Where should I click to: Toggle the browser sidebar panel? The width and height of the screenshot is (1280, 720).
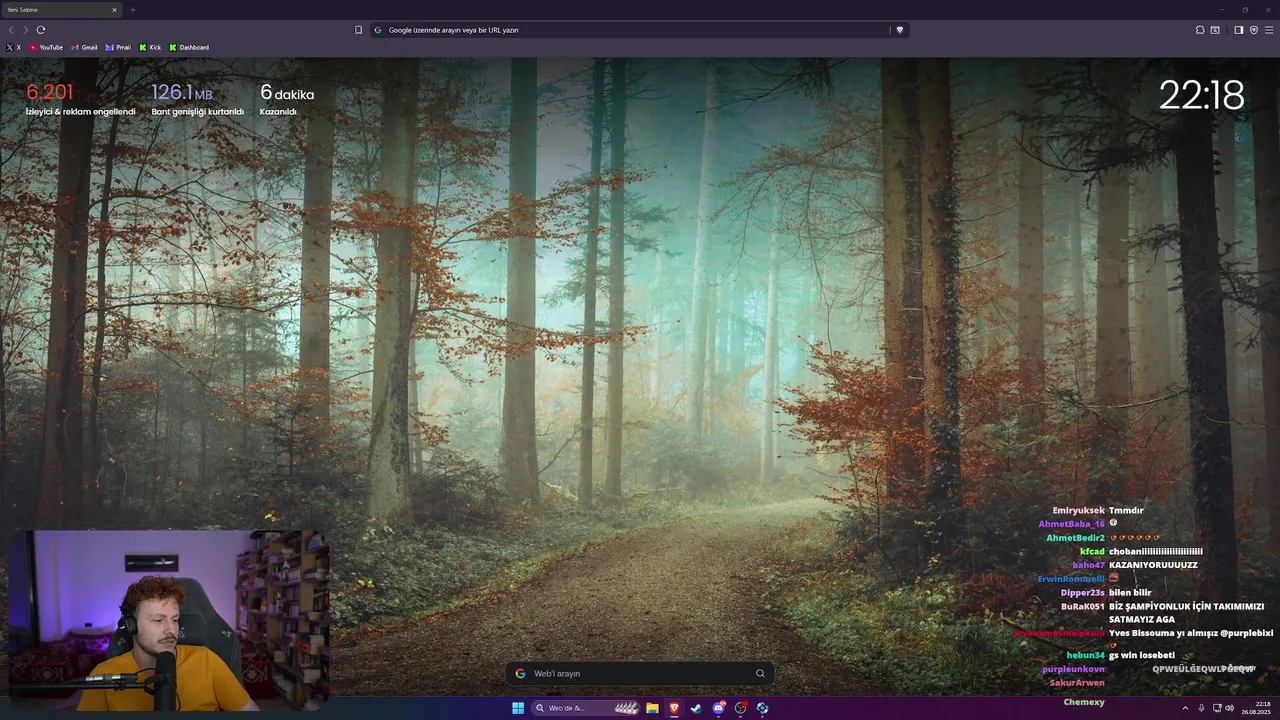[1238, 30]
